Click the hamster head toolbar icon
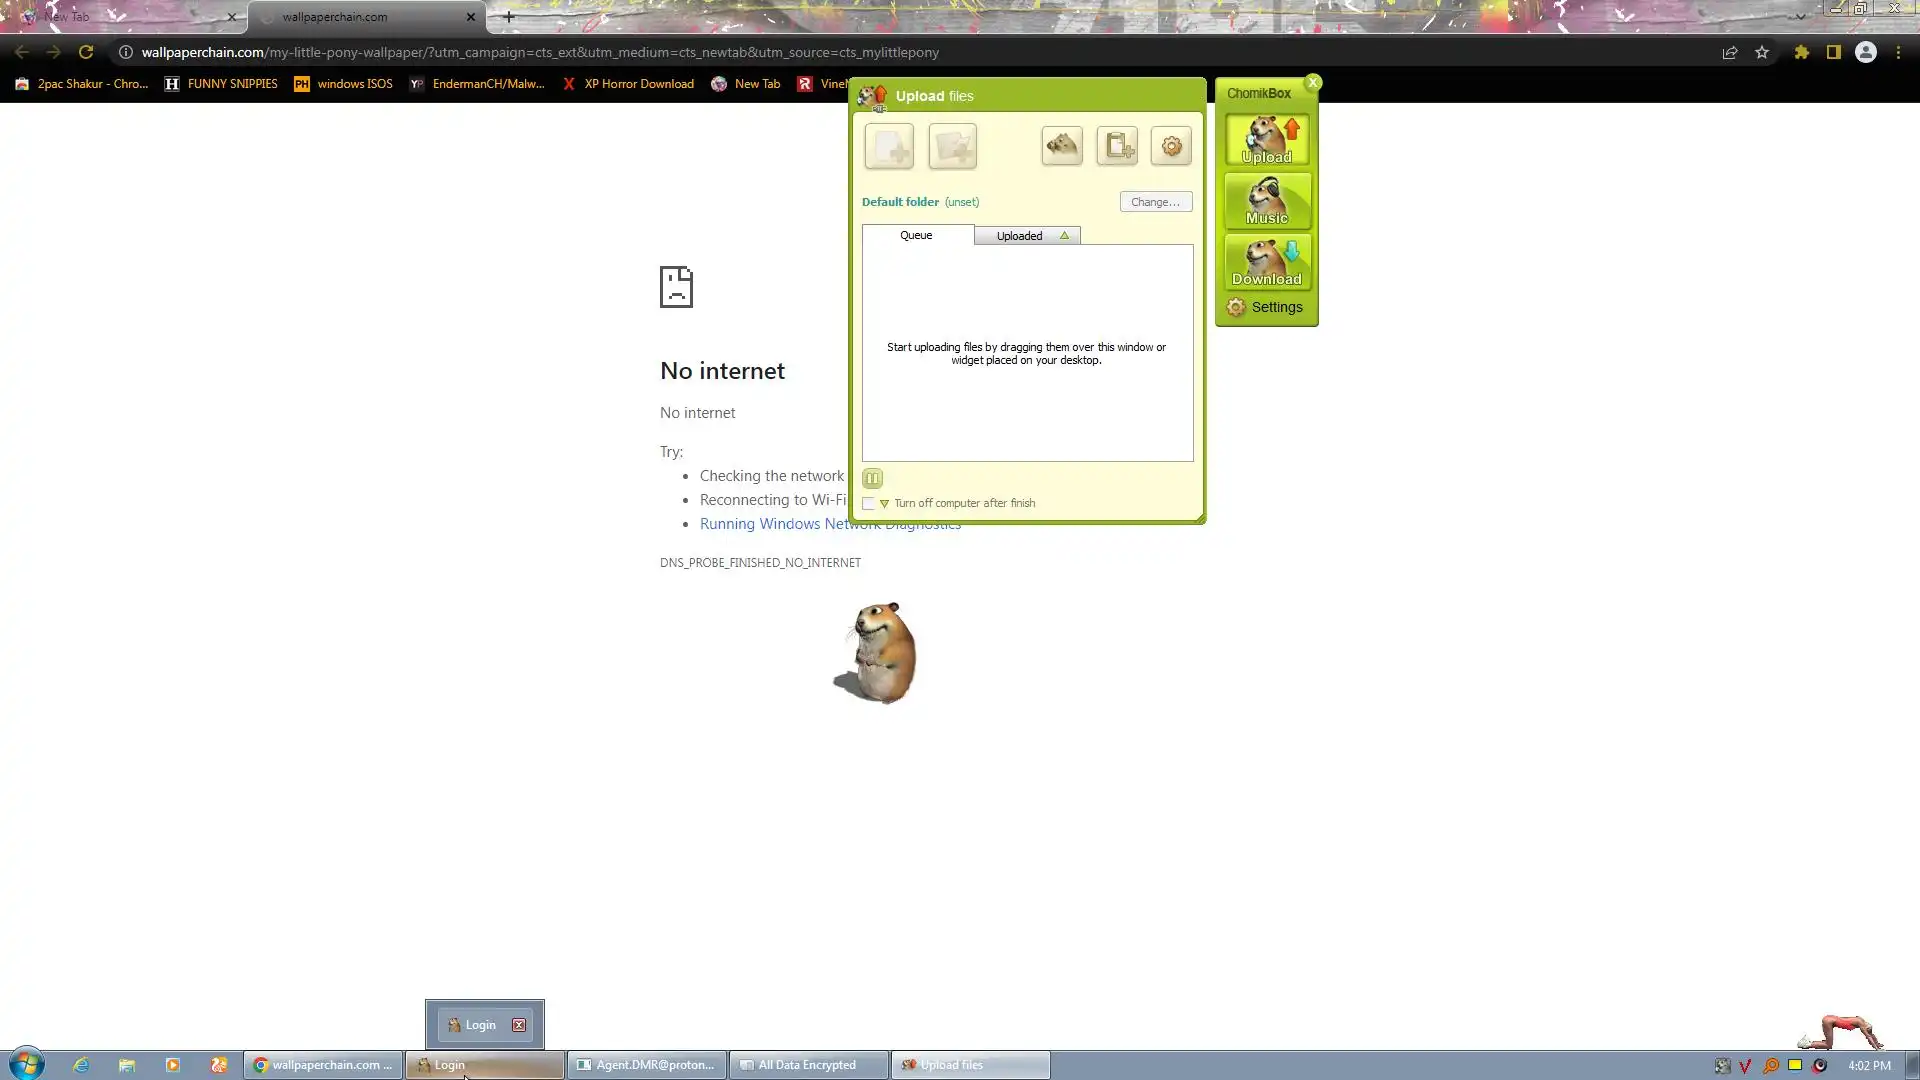The image size is (1920, 1080). point(1062,146)
